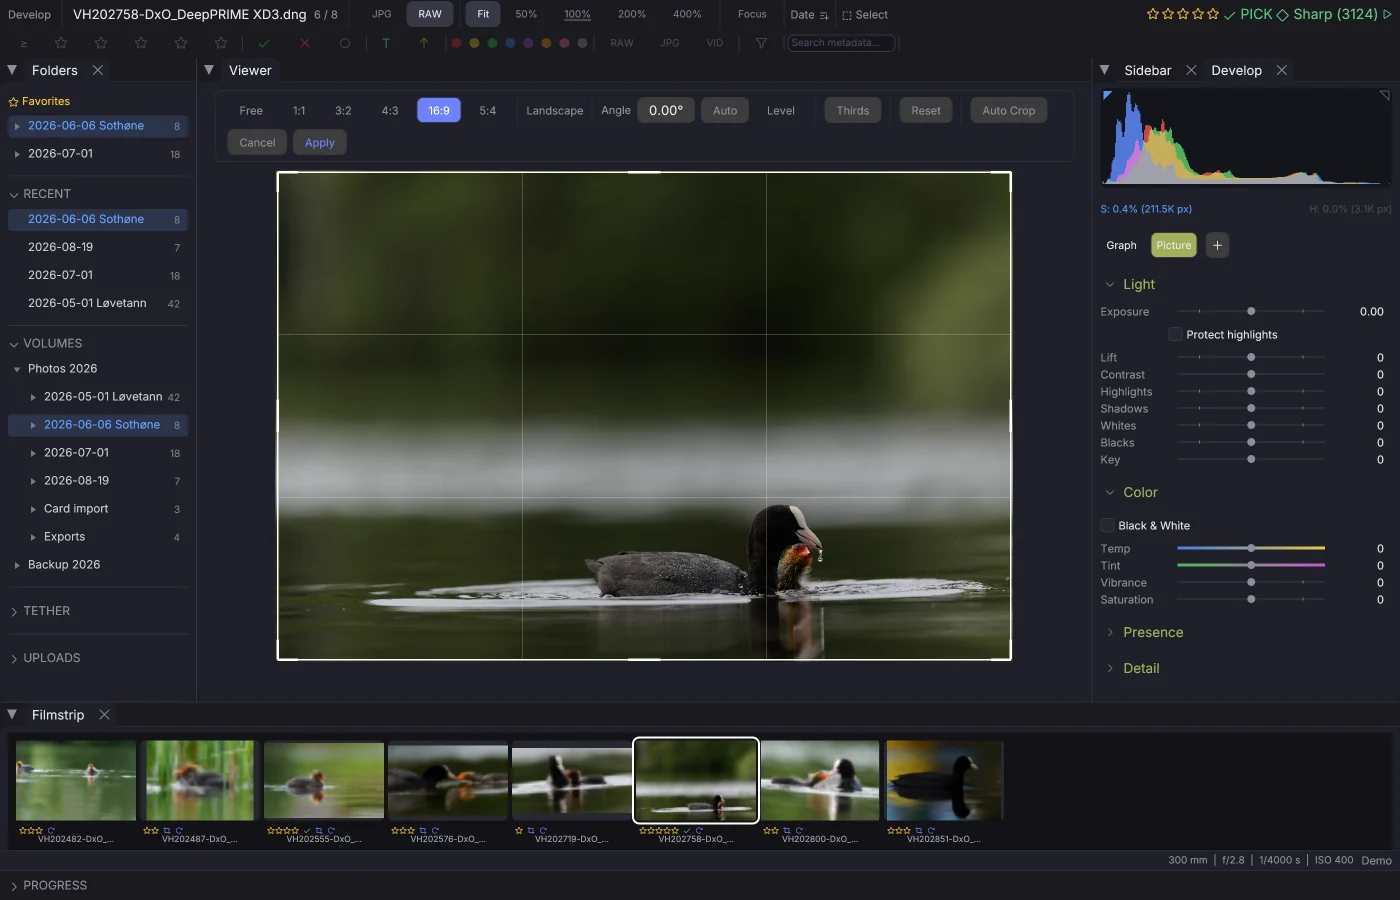The image size is (1400, 900).
Task: Click the red reject X filter icon
Action: (x=305, y=43)
